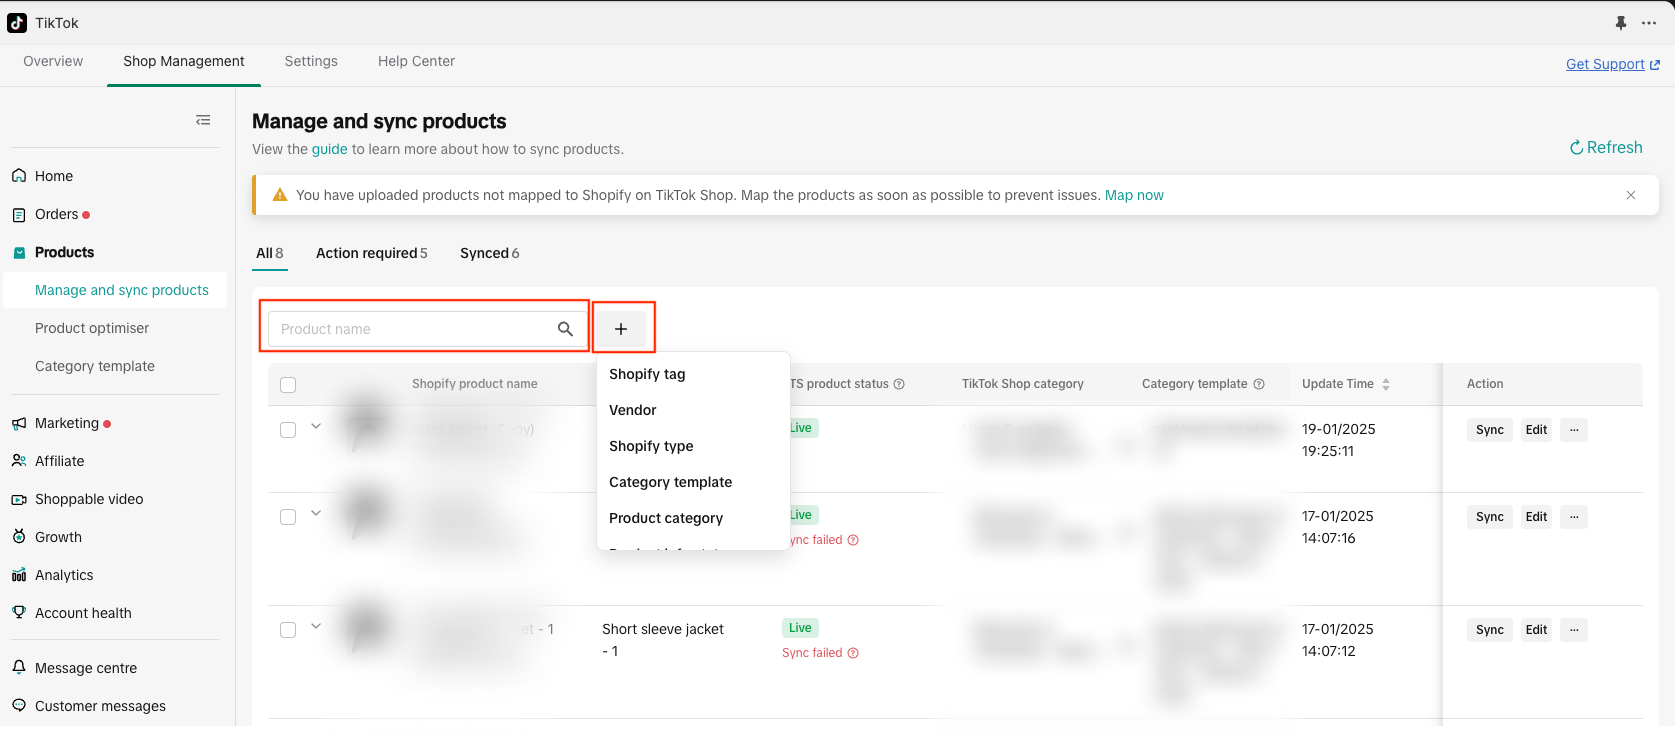The width and height of the screenshot is (1675, 754).
Task: Open Category template in sidebar
Action: click(95, 366)
